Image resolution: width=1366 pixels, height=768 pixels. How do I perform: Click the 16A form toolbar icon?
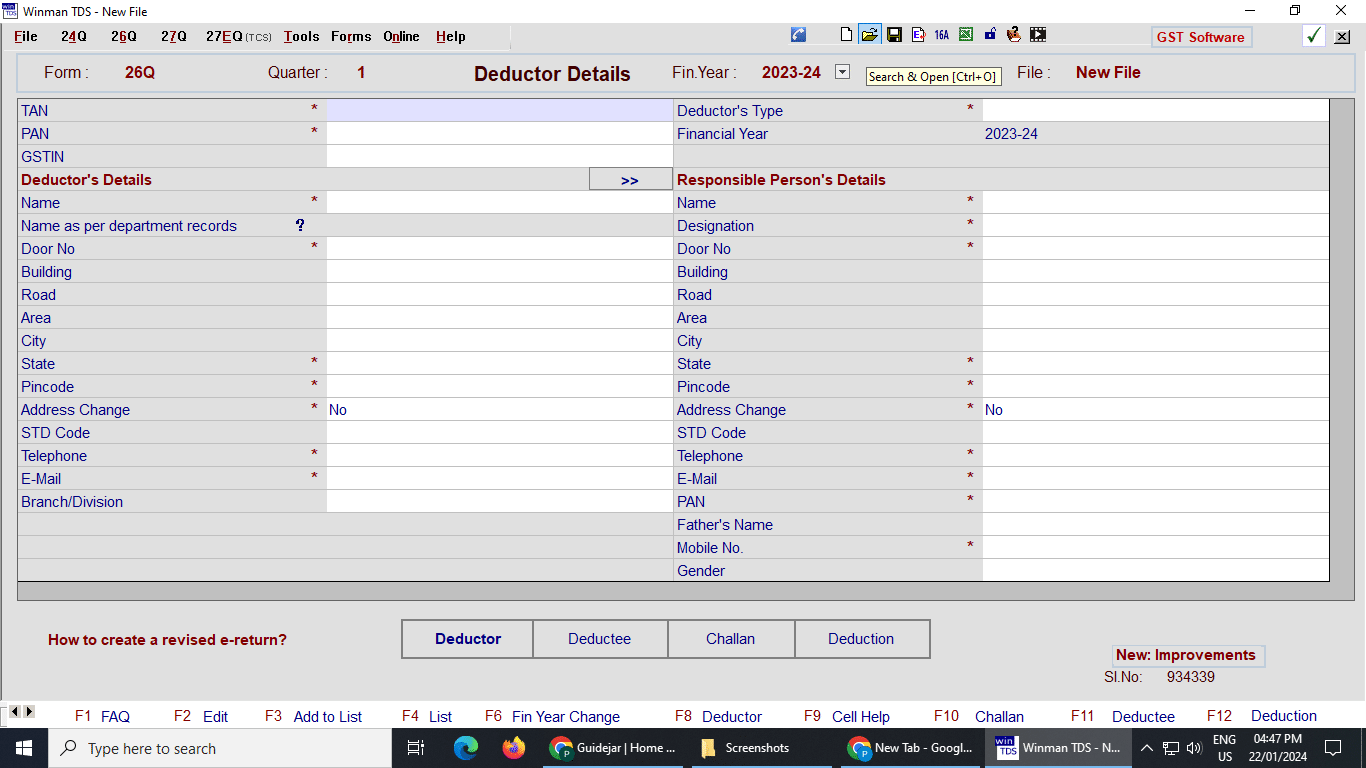click(941, 35)
